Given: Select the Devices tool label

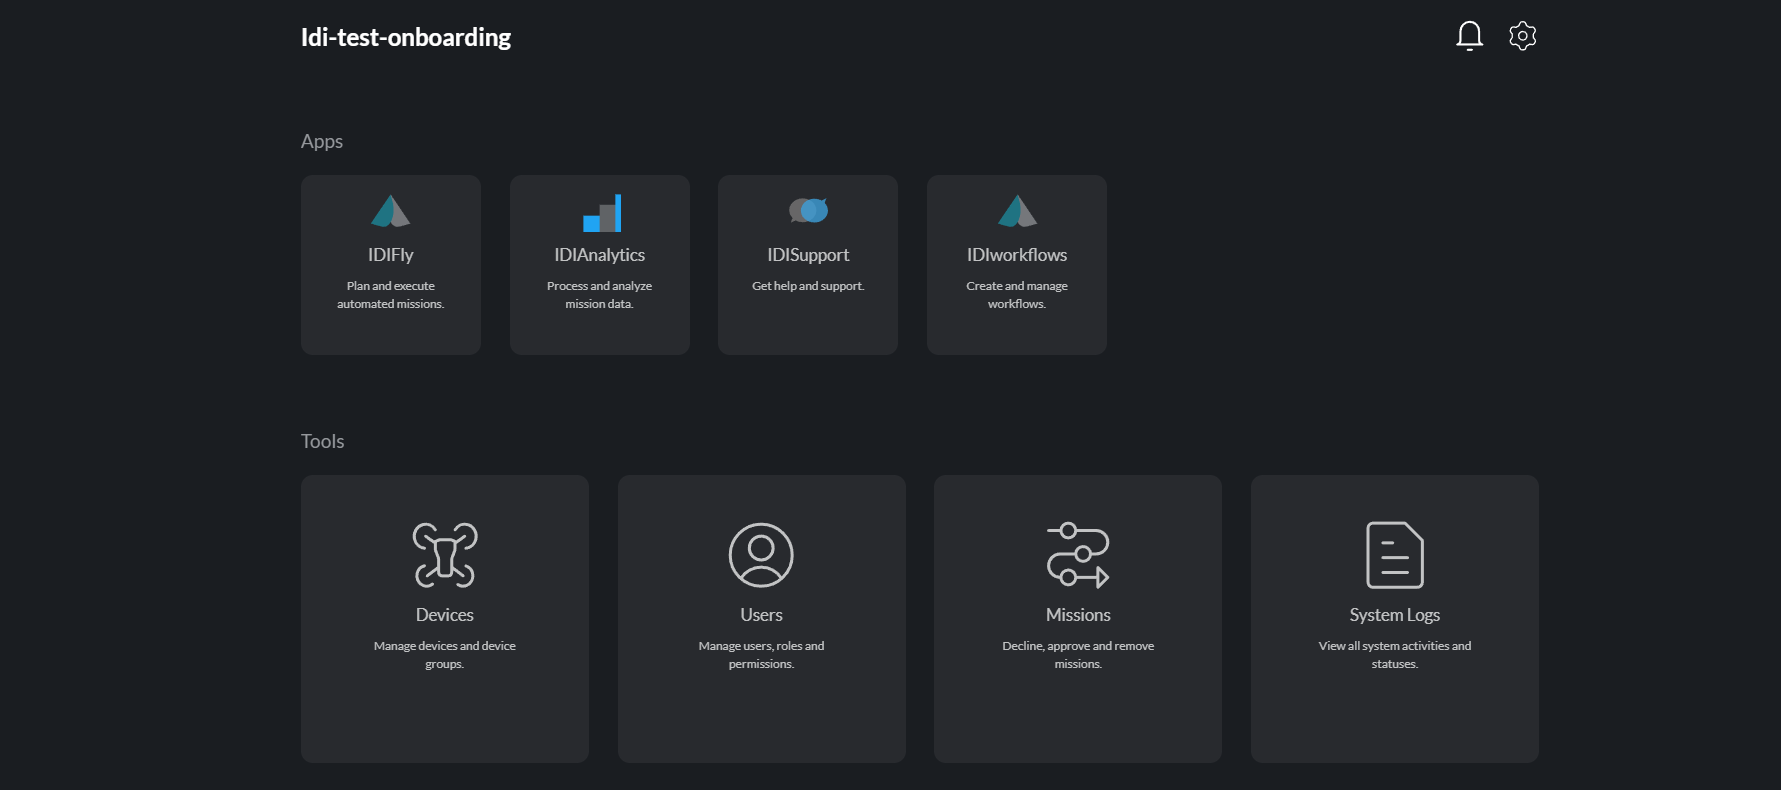Looking at the screenshot, I should (x=445, y=615).
